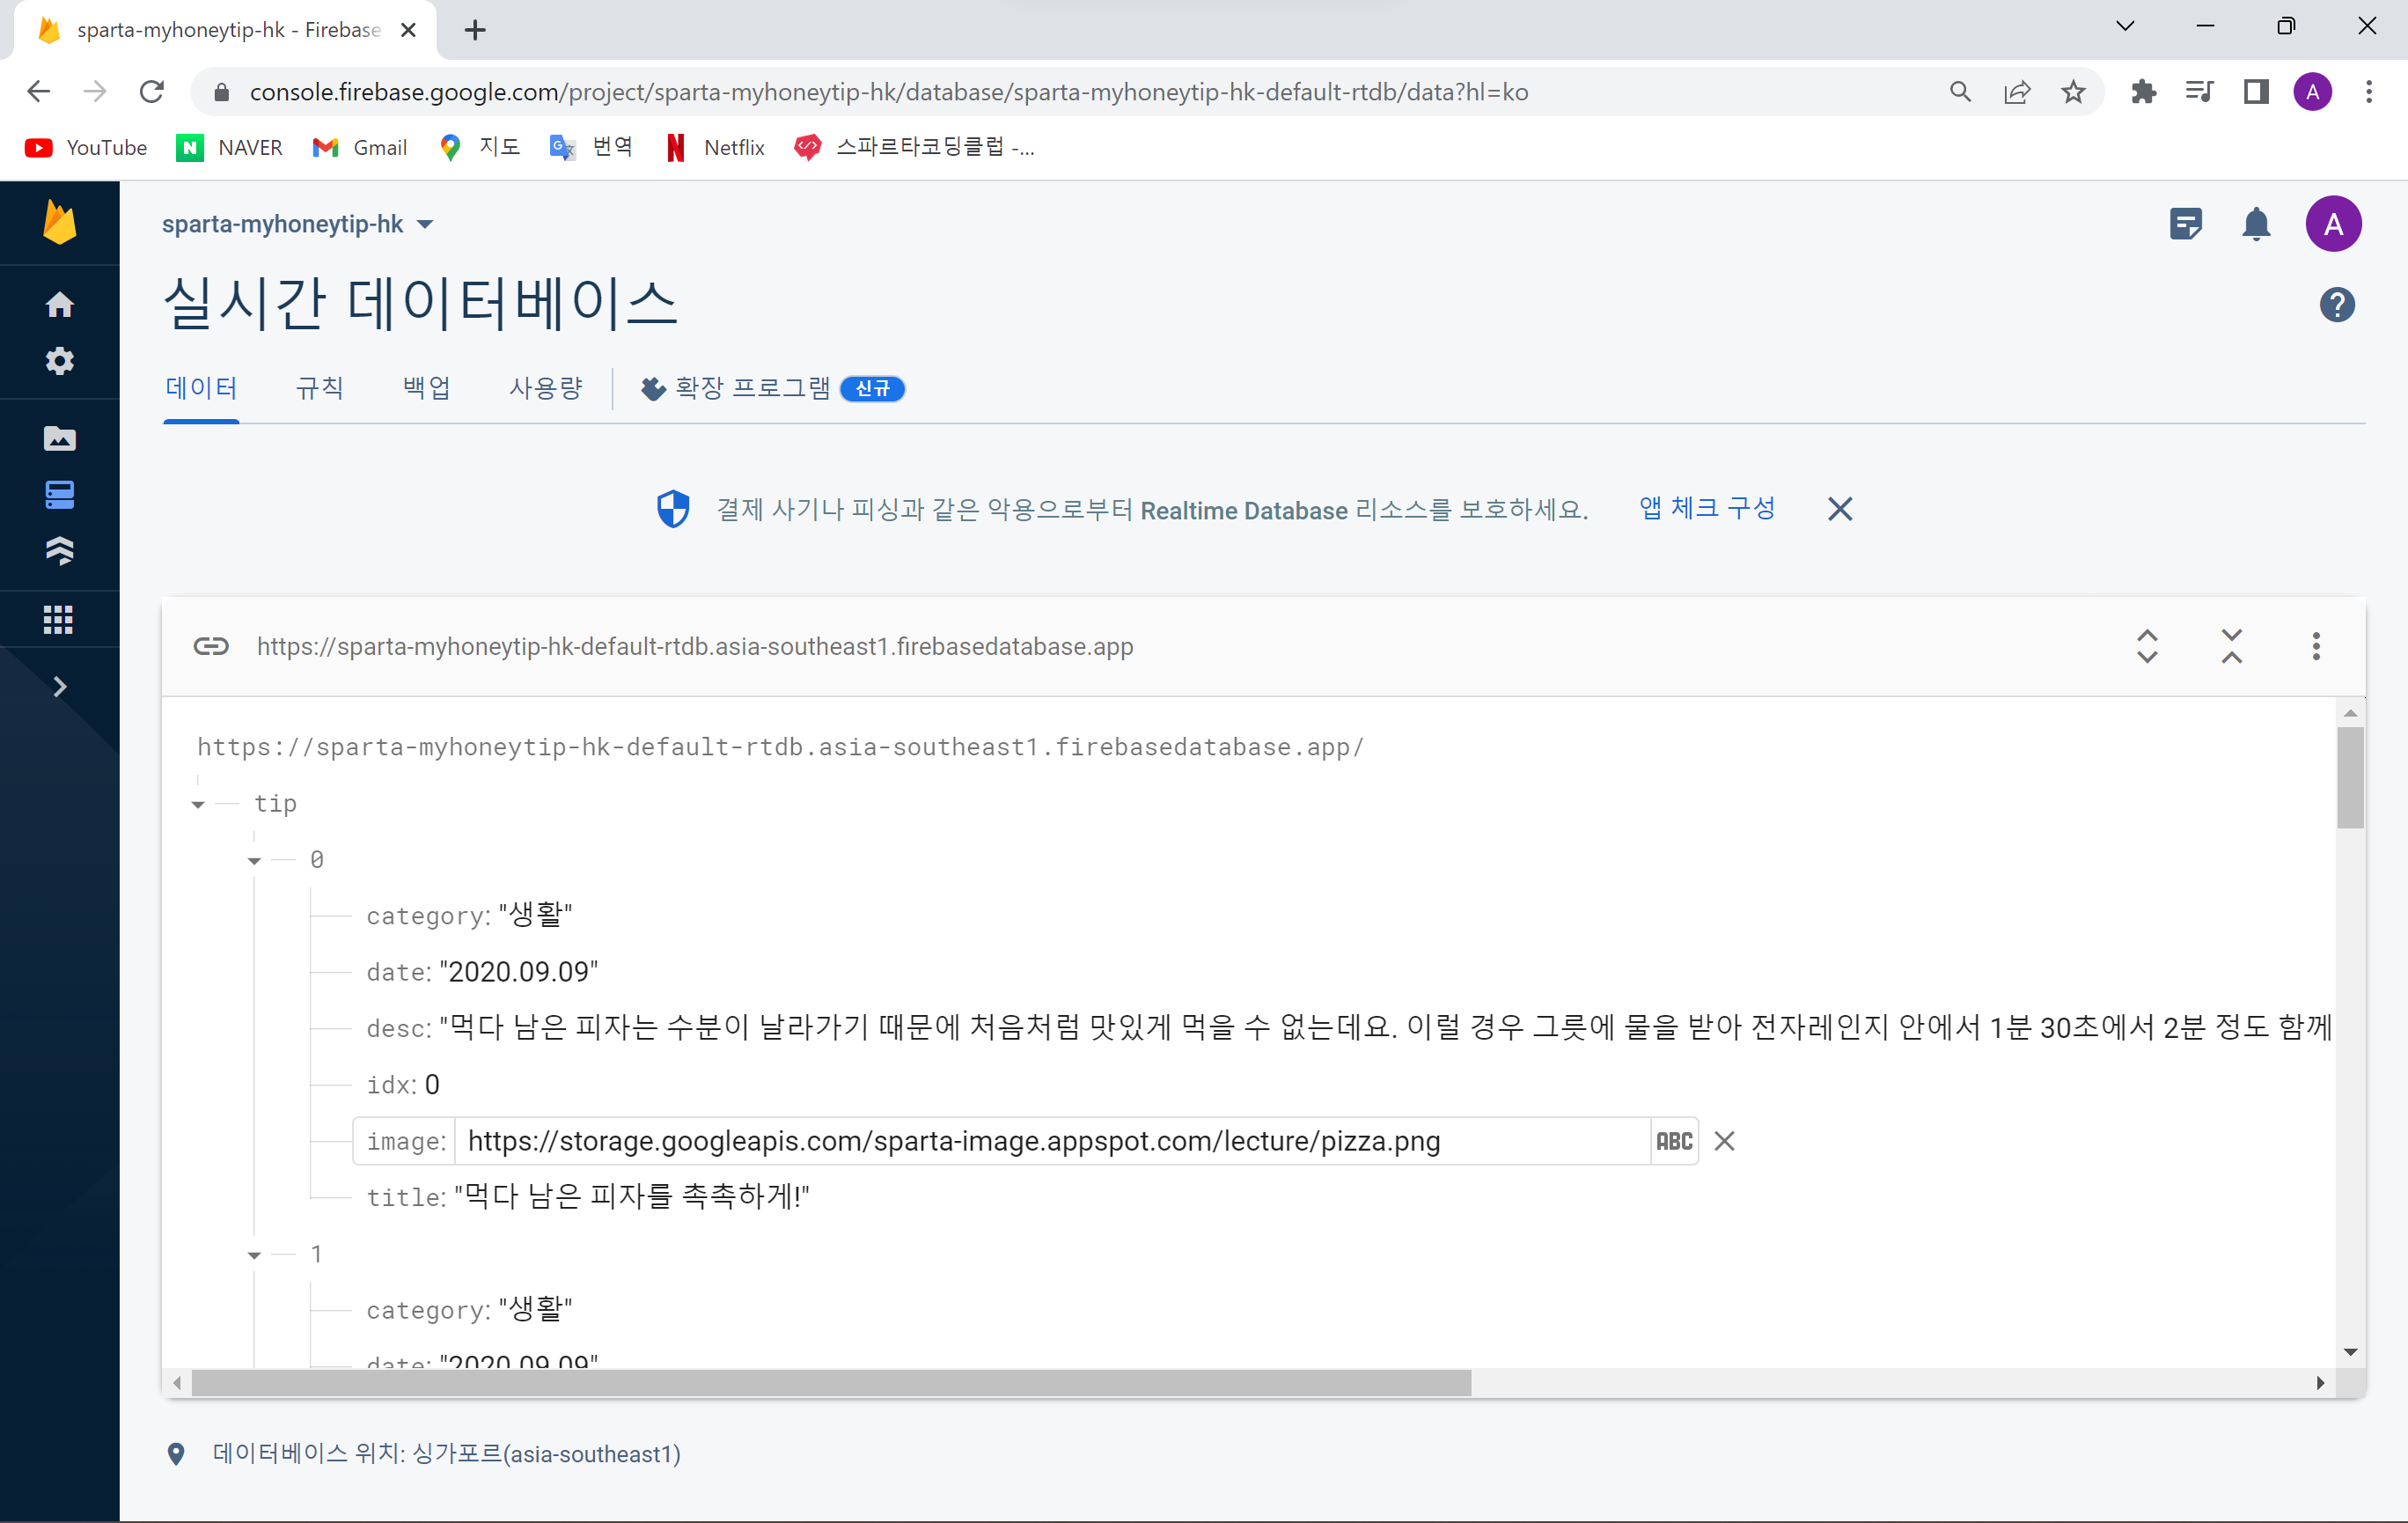This screenshot has height=1523, width=2408.
Task: Reload the page
Action: [x=151, y=92]
